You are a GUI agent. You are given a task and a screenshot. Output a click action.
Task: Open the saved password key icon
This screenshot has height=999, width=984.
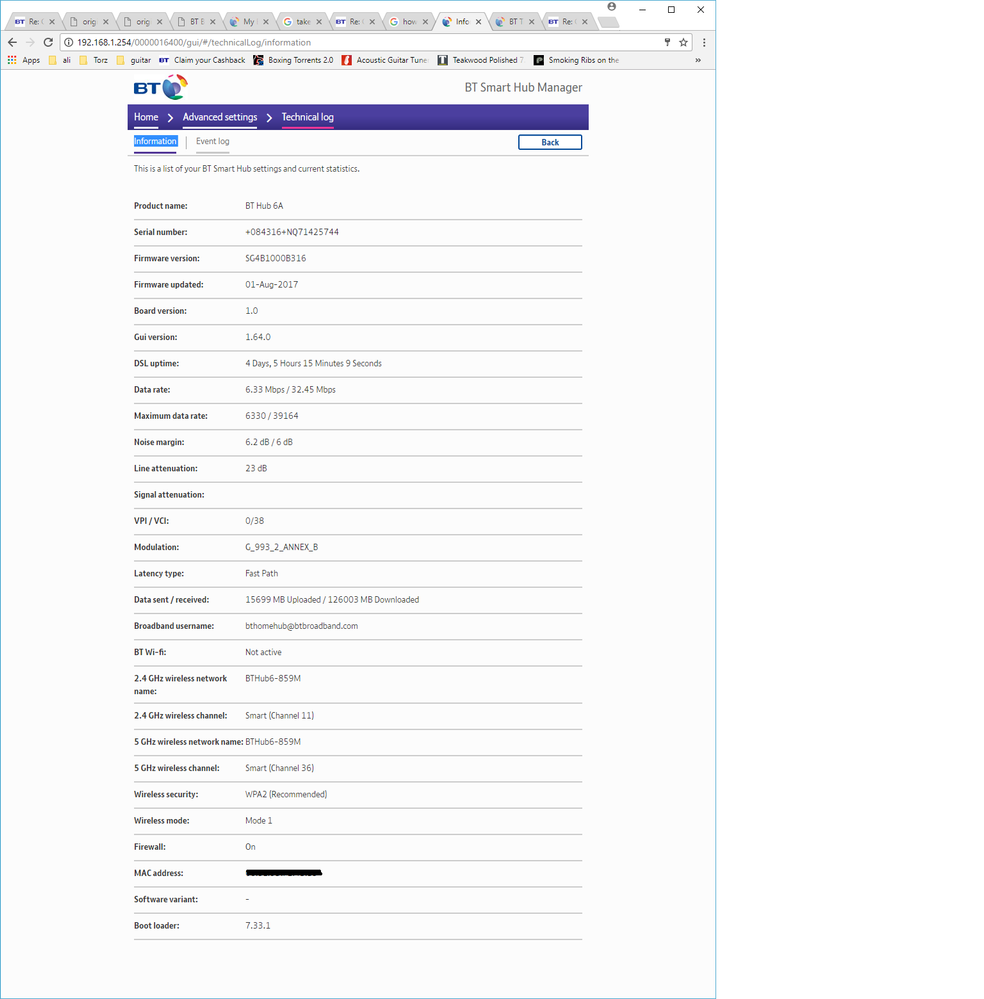(667, 42)
